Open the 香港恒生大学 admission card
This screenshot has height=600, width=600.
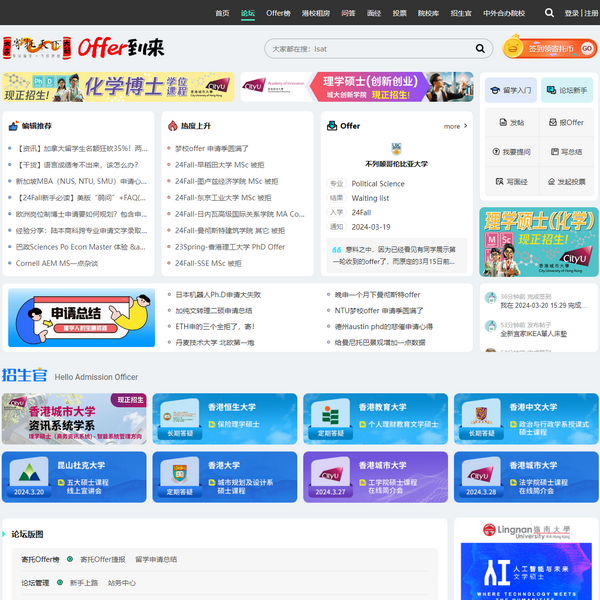(x=225, y=418)
